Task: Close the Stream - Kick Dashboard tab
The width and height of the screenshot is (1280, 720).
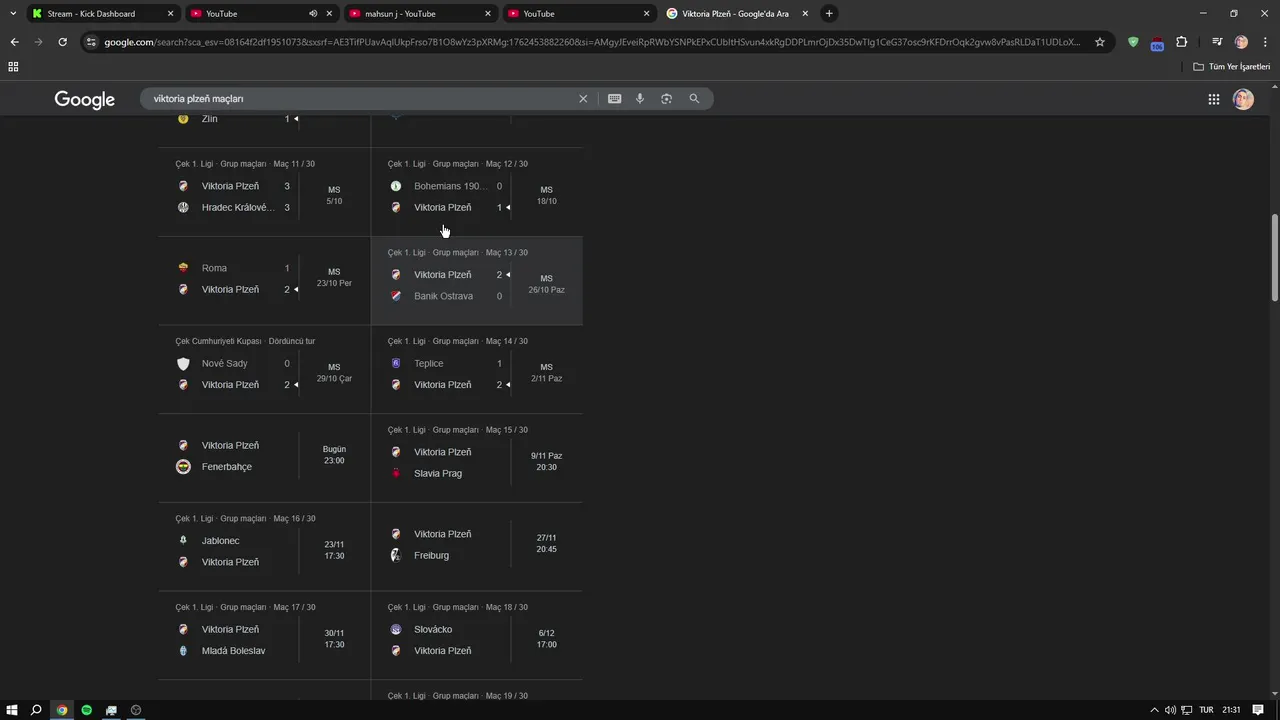Action: (170, 14)
